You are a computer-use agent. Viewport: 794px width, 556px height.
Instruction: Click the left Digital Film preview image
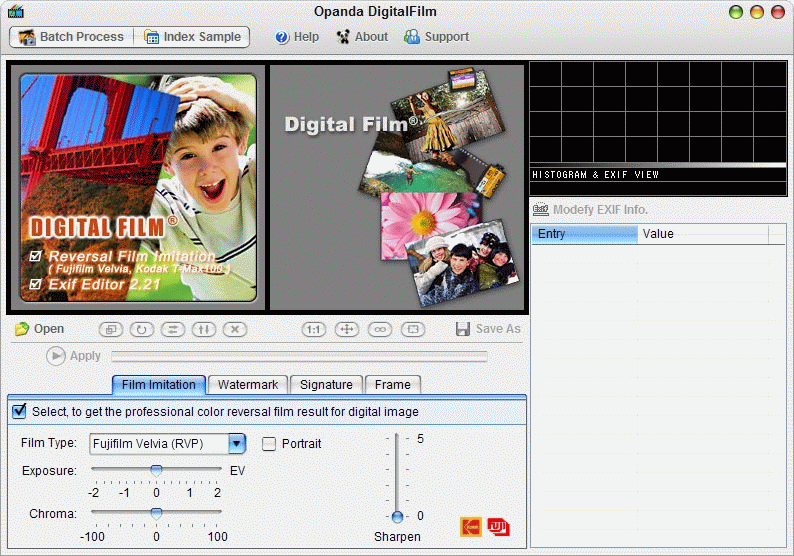click(138, 188)
